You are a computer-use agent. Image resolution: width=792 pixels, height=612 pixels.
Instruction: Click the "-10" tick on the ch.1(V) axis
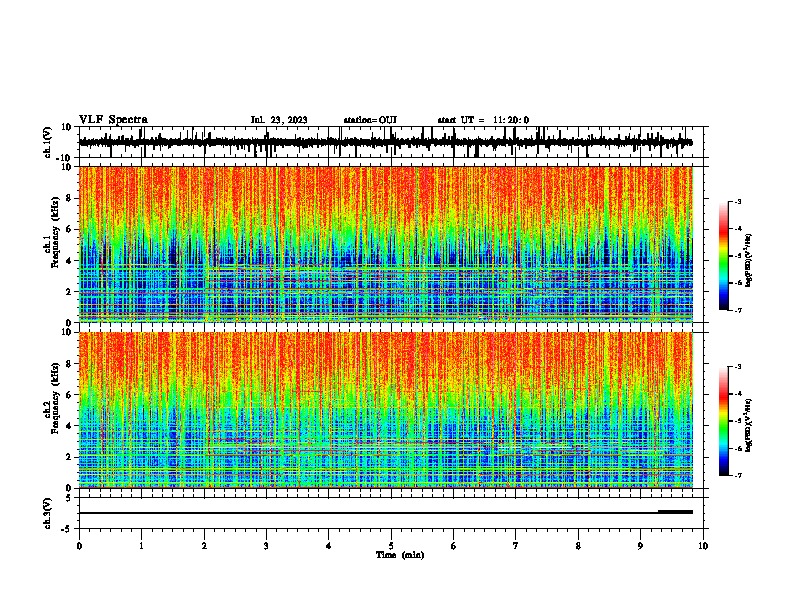pyautogui.click(x=65, y=158)
